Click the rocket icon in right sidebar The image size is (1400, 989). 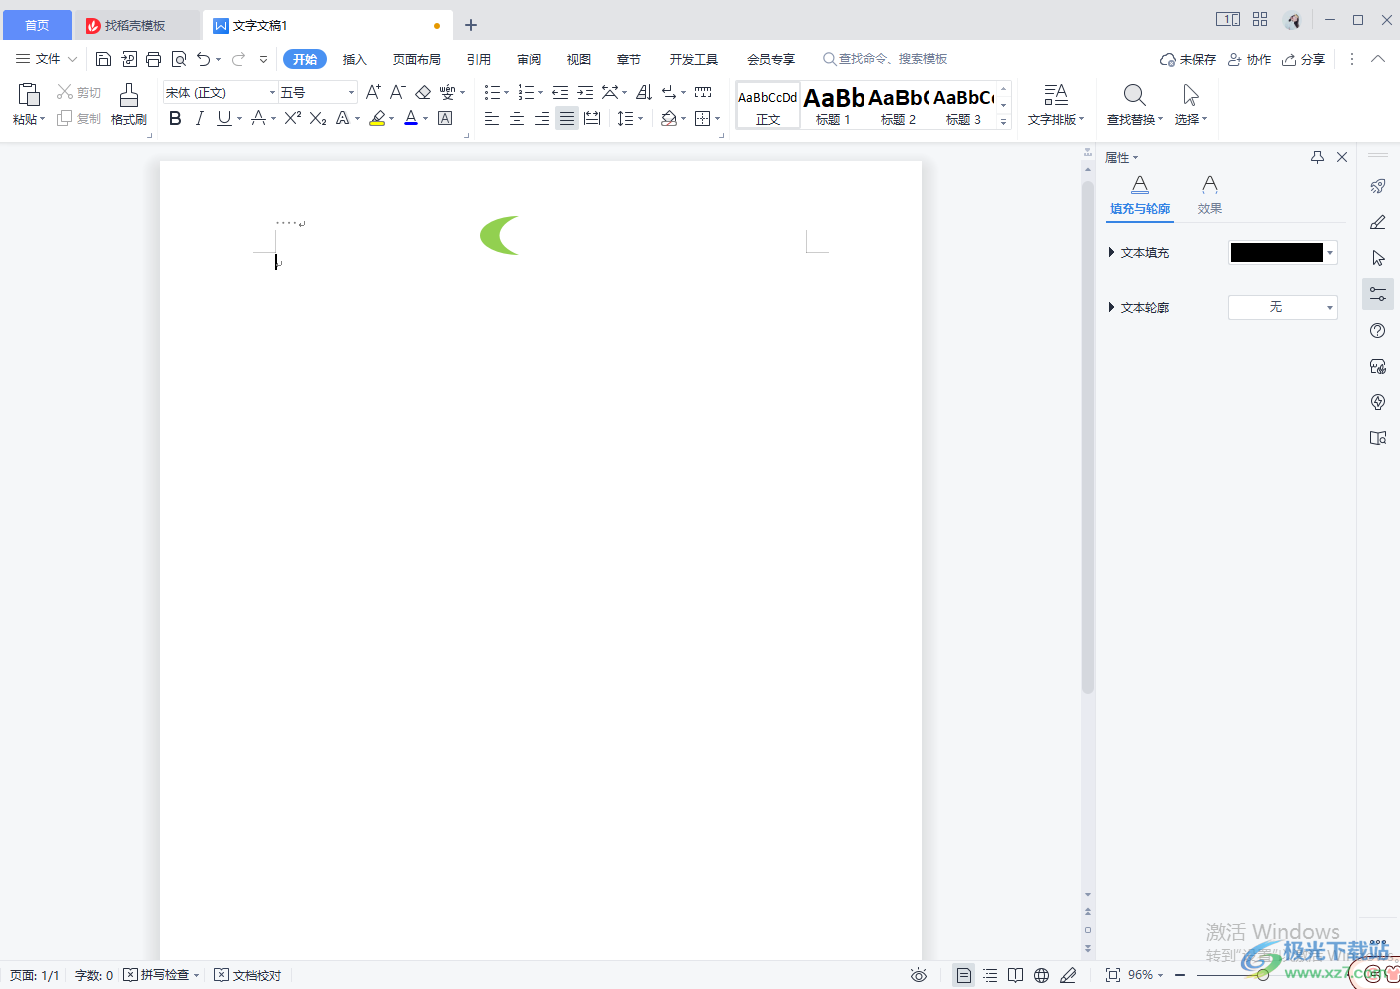pyautogui.click(x=1378, y=186)
